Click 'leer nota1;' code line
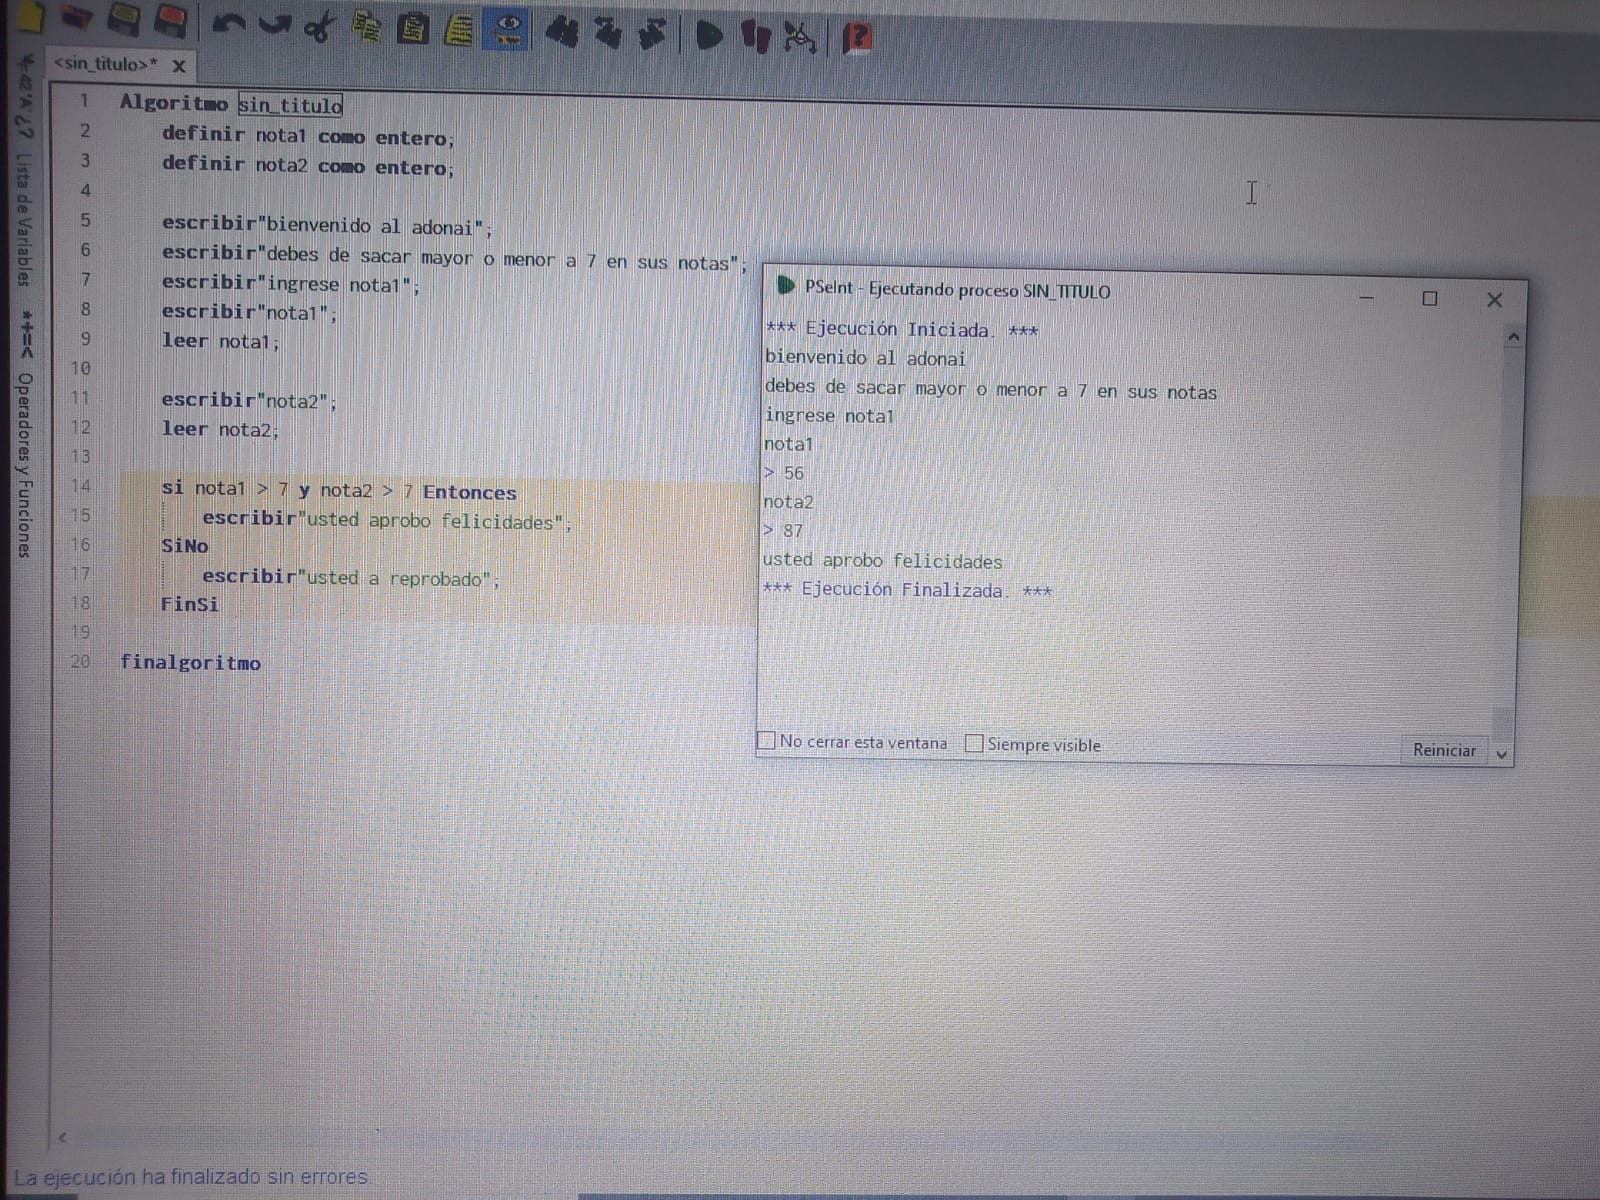 pos(221,341)
